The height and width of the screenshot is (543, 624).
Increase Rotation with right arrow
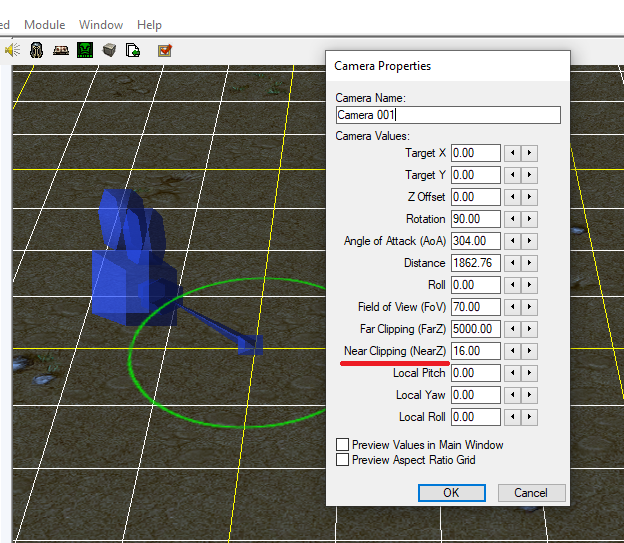tap(529, 219)
